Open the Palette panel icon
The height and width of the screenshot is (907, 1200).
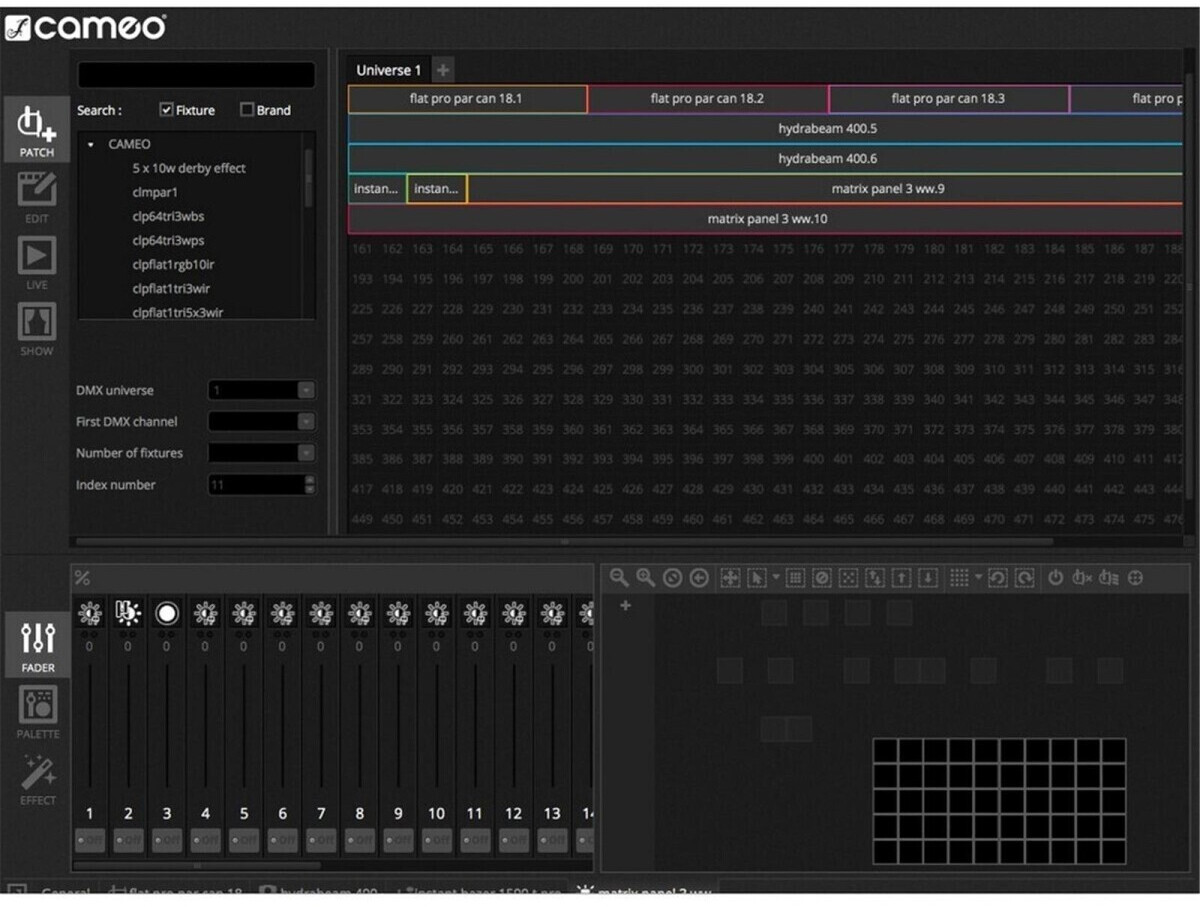(38, 709)
